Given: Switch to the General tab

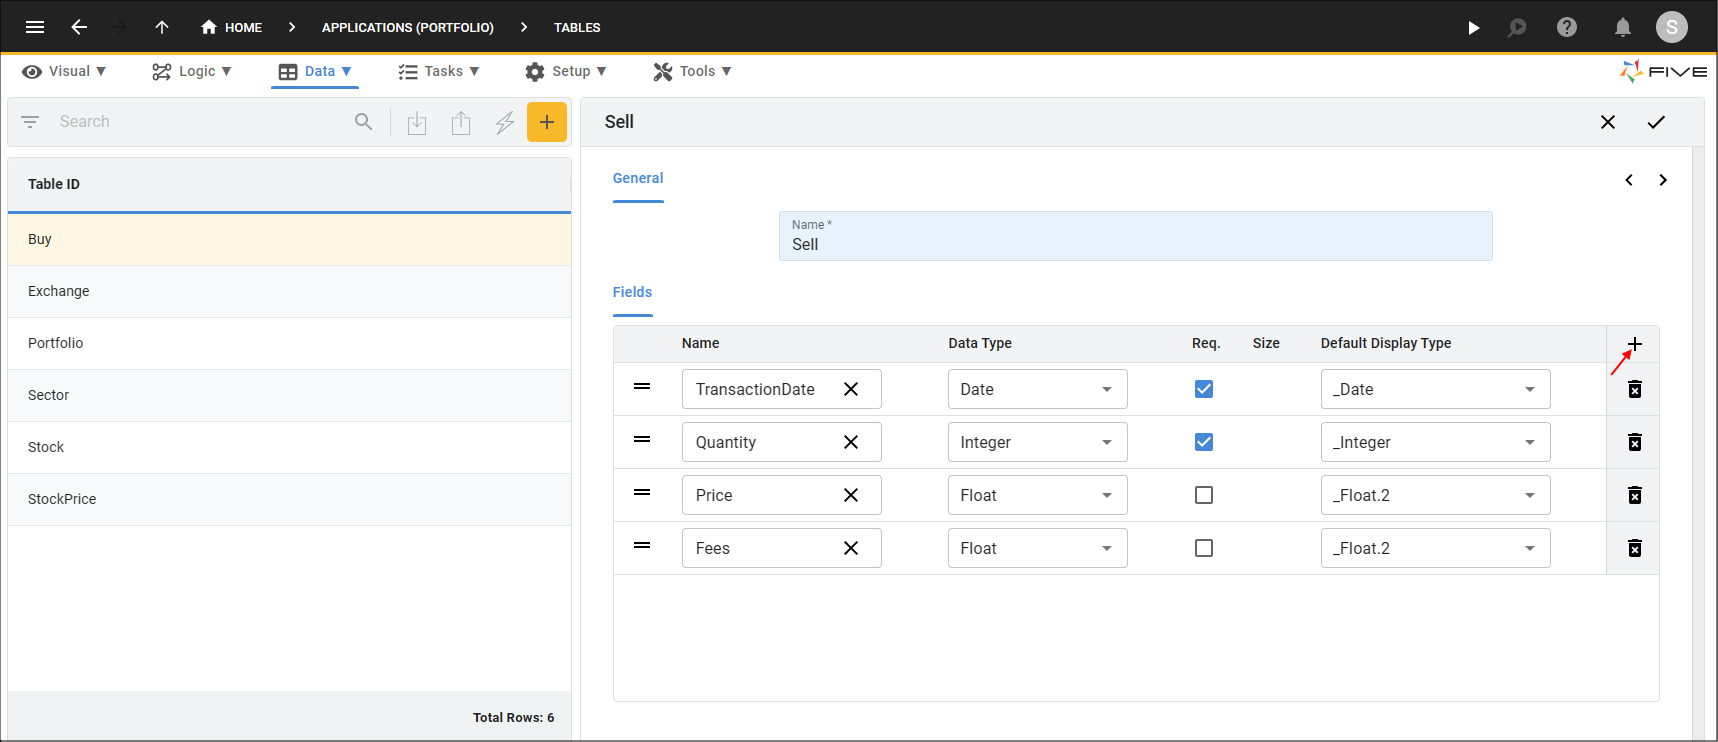Looking at the screenshot, I should (x=638, y=178).
